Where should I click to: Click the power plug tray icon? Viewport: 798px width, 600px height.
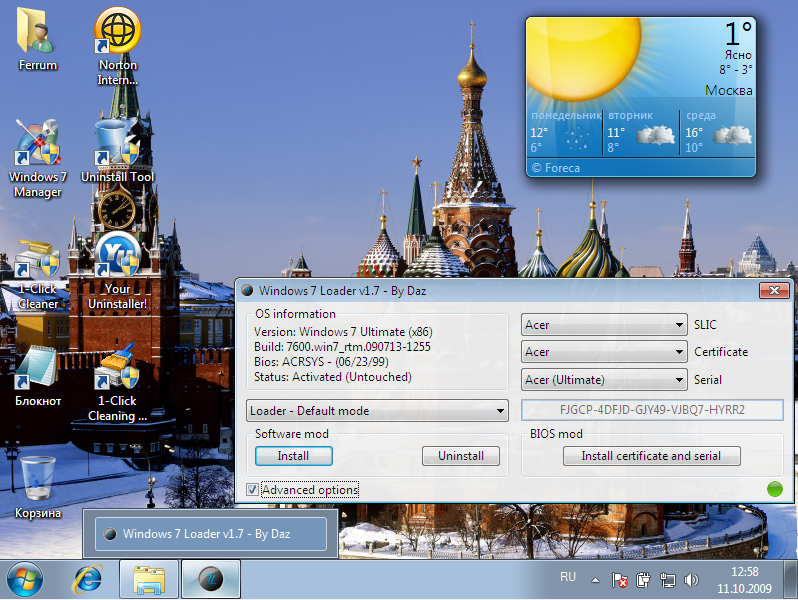coord(643,580)
